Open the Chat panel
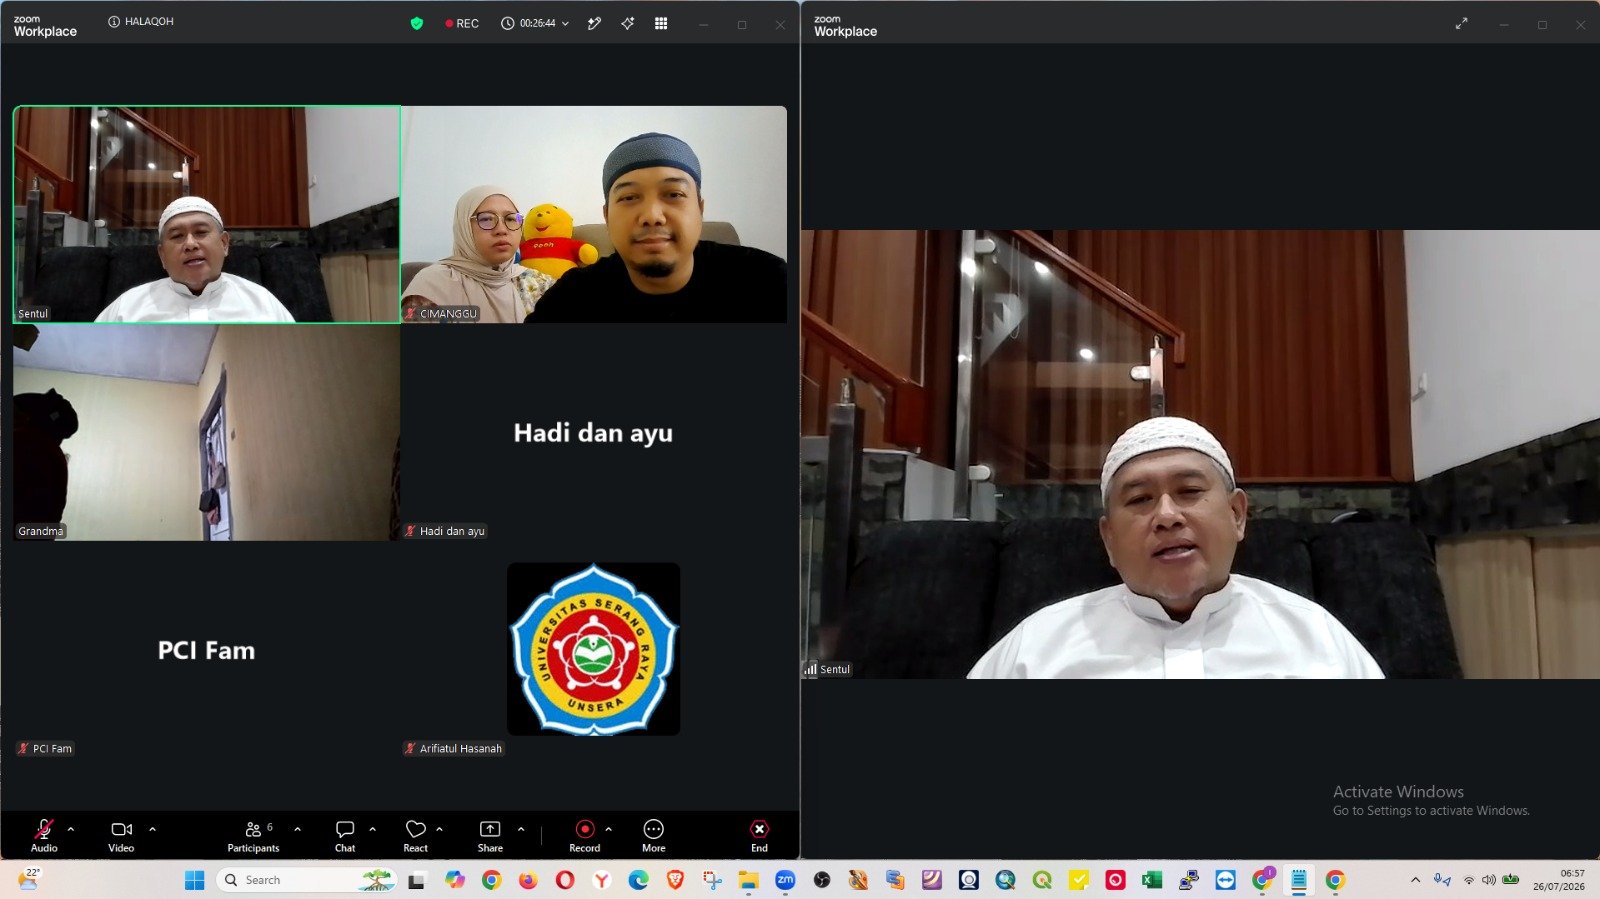The width and height of the screenshot is (1600, 899). pyautogui.click(x=345, y=836)
